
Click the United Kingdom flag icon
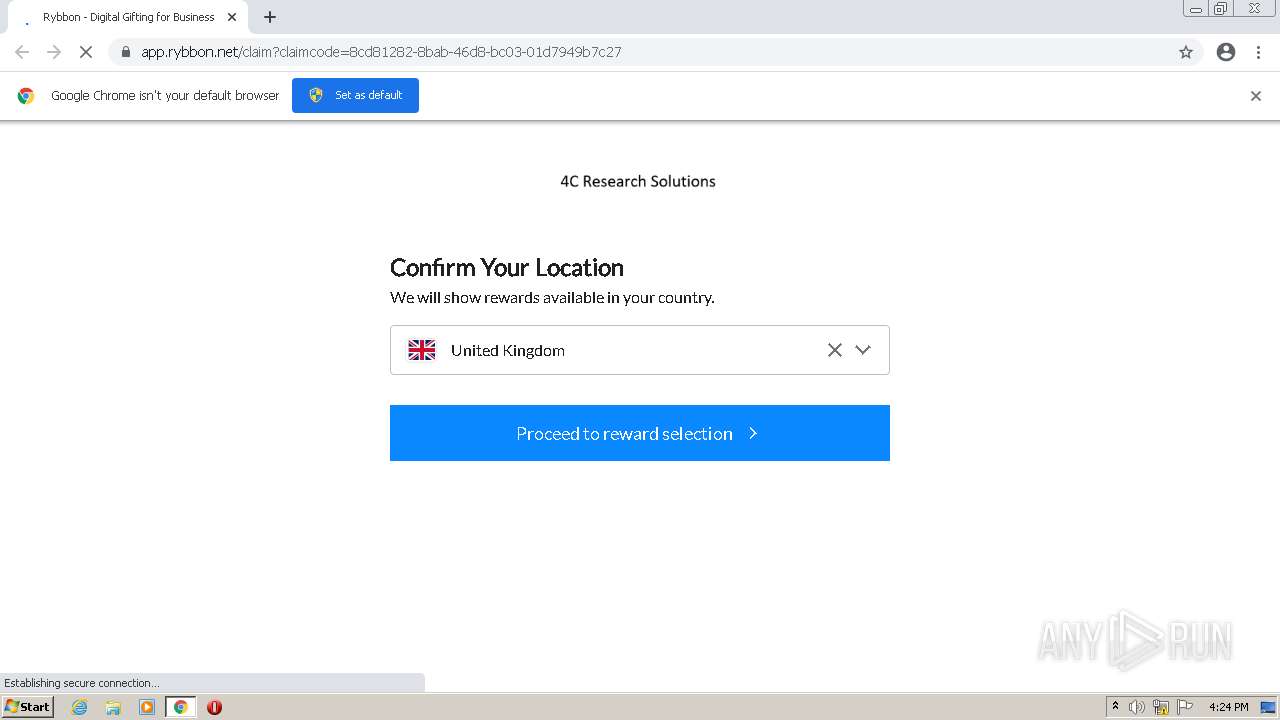click(422, 350)
